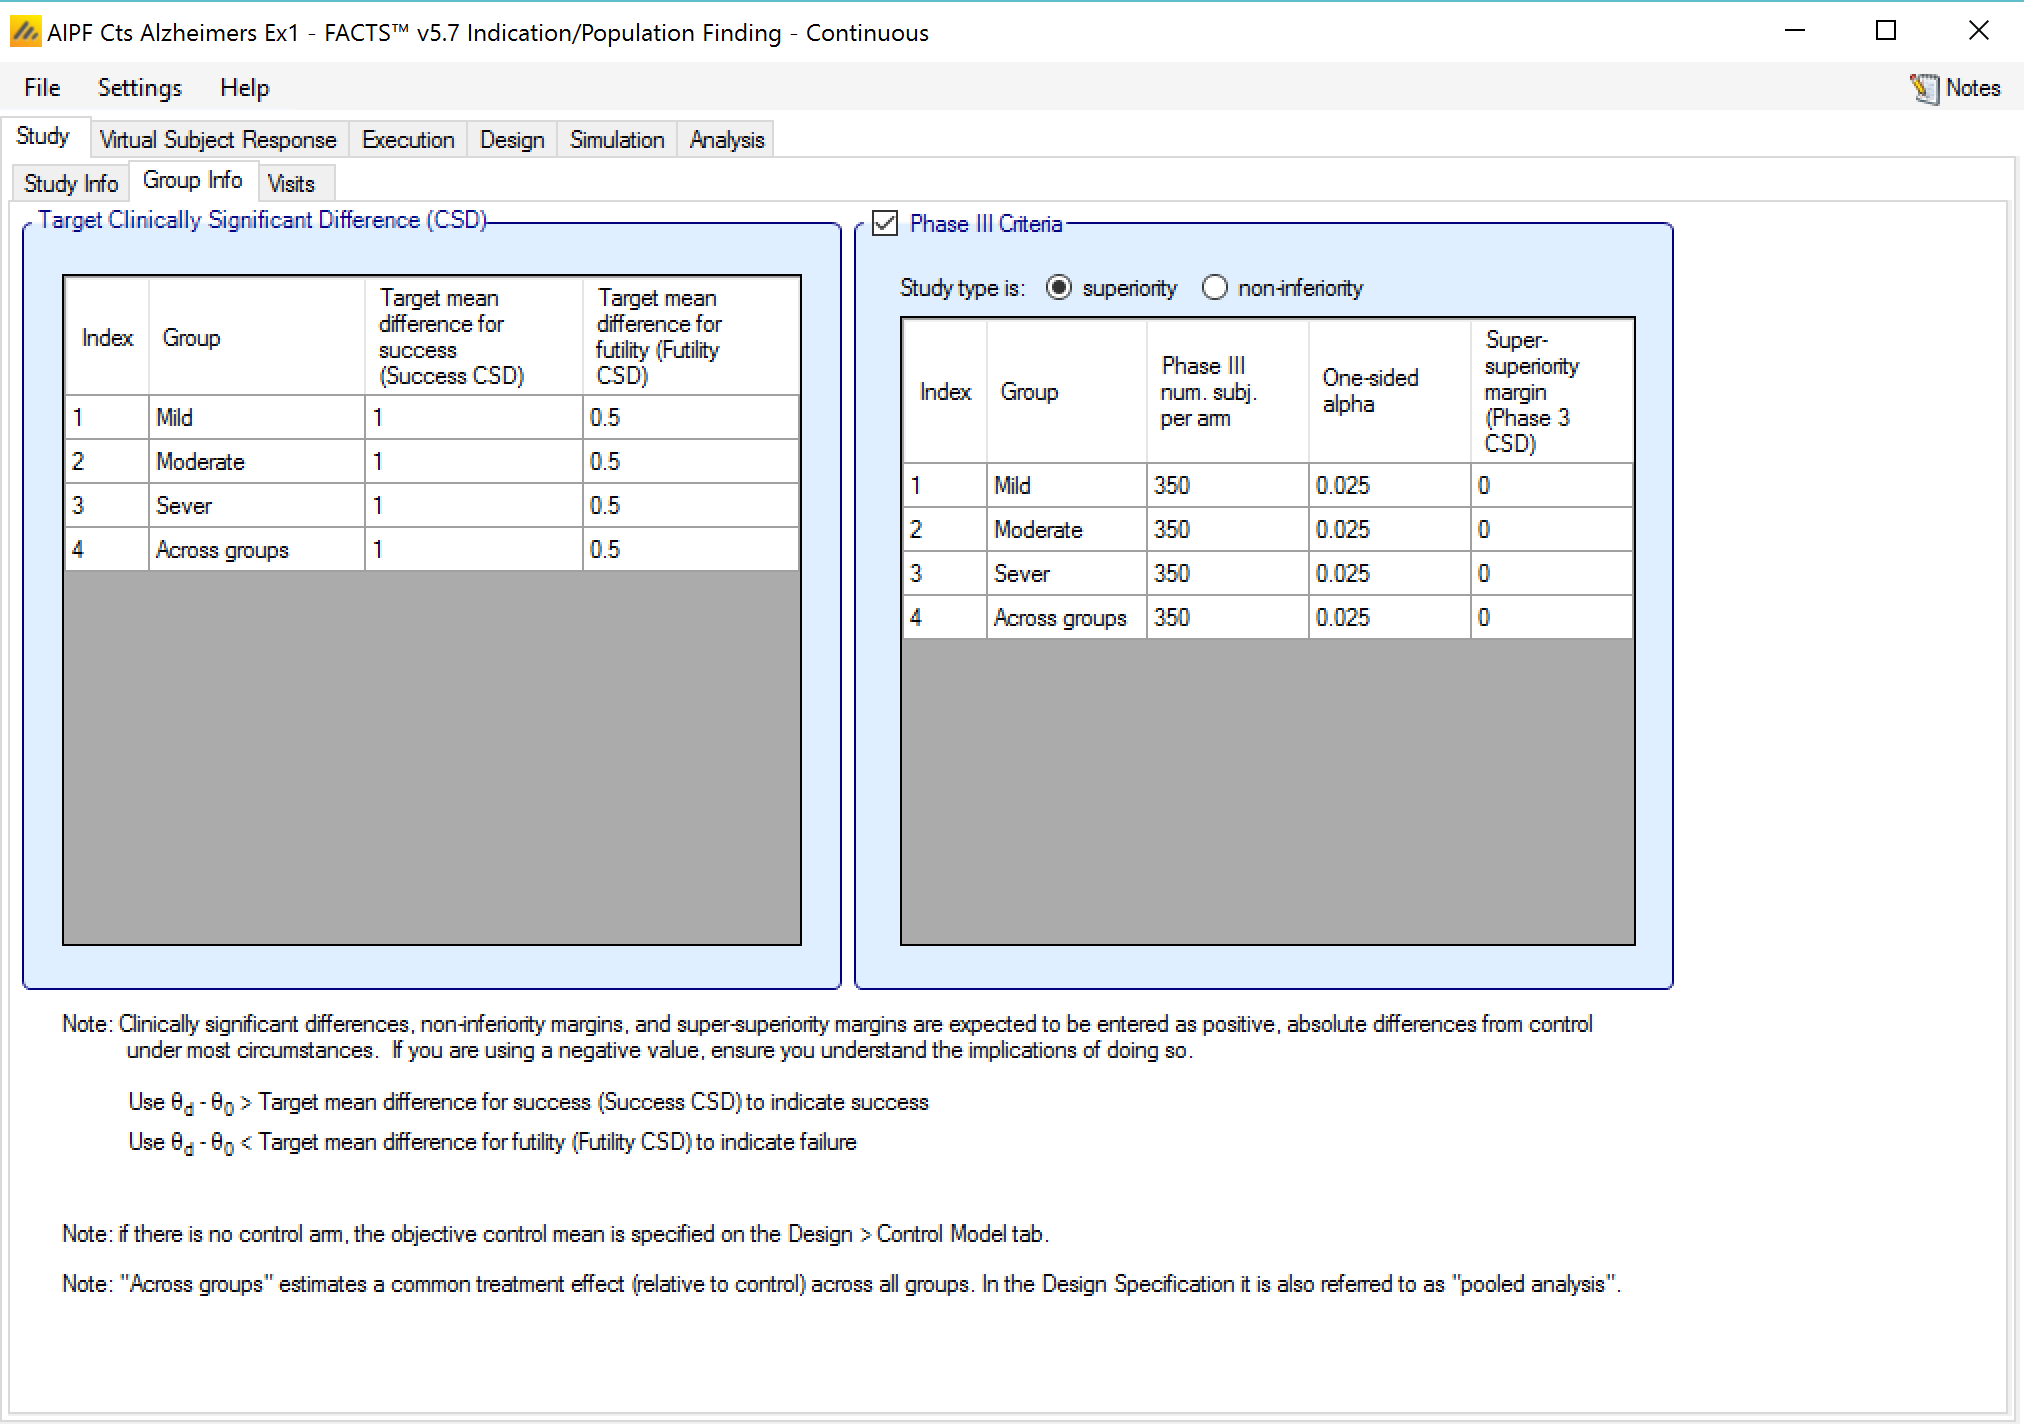Open the Notes pad icon
The image size is (2024, 1428).
(x=1923, y=88)
